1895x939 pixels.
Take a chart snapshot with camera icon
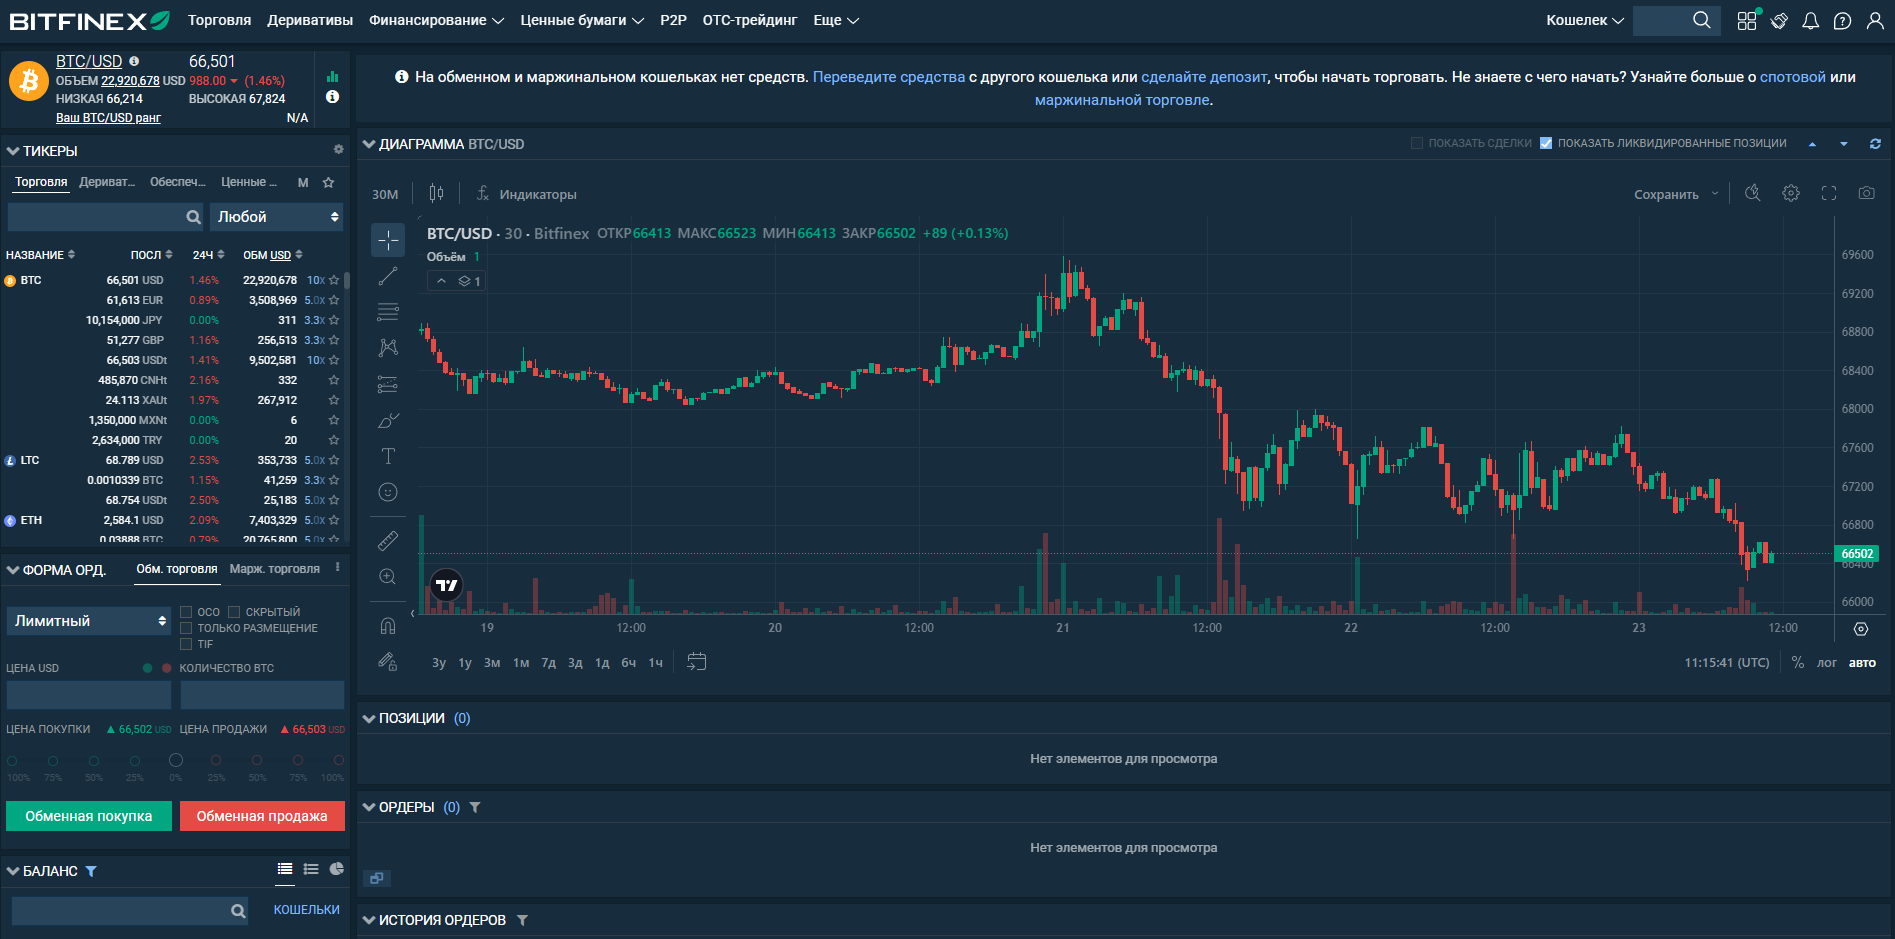[1866, 193]
